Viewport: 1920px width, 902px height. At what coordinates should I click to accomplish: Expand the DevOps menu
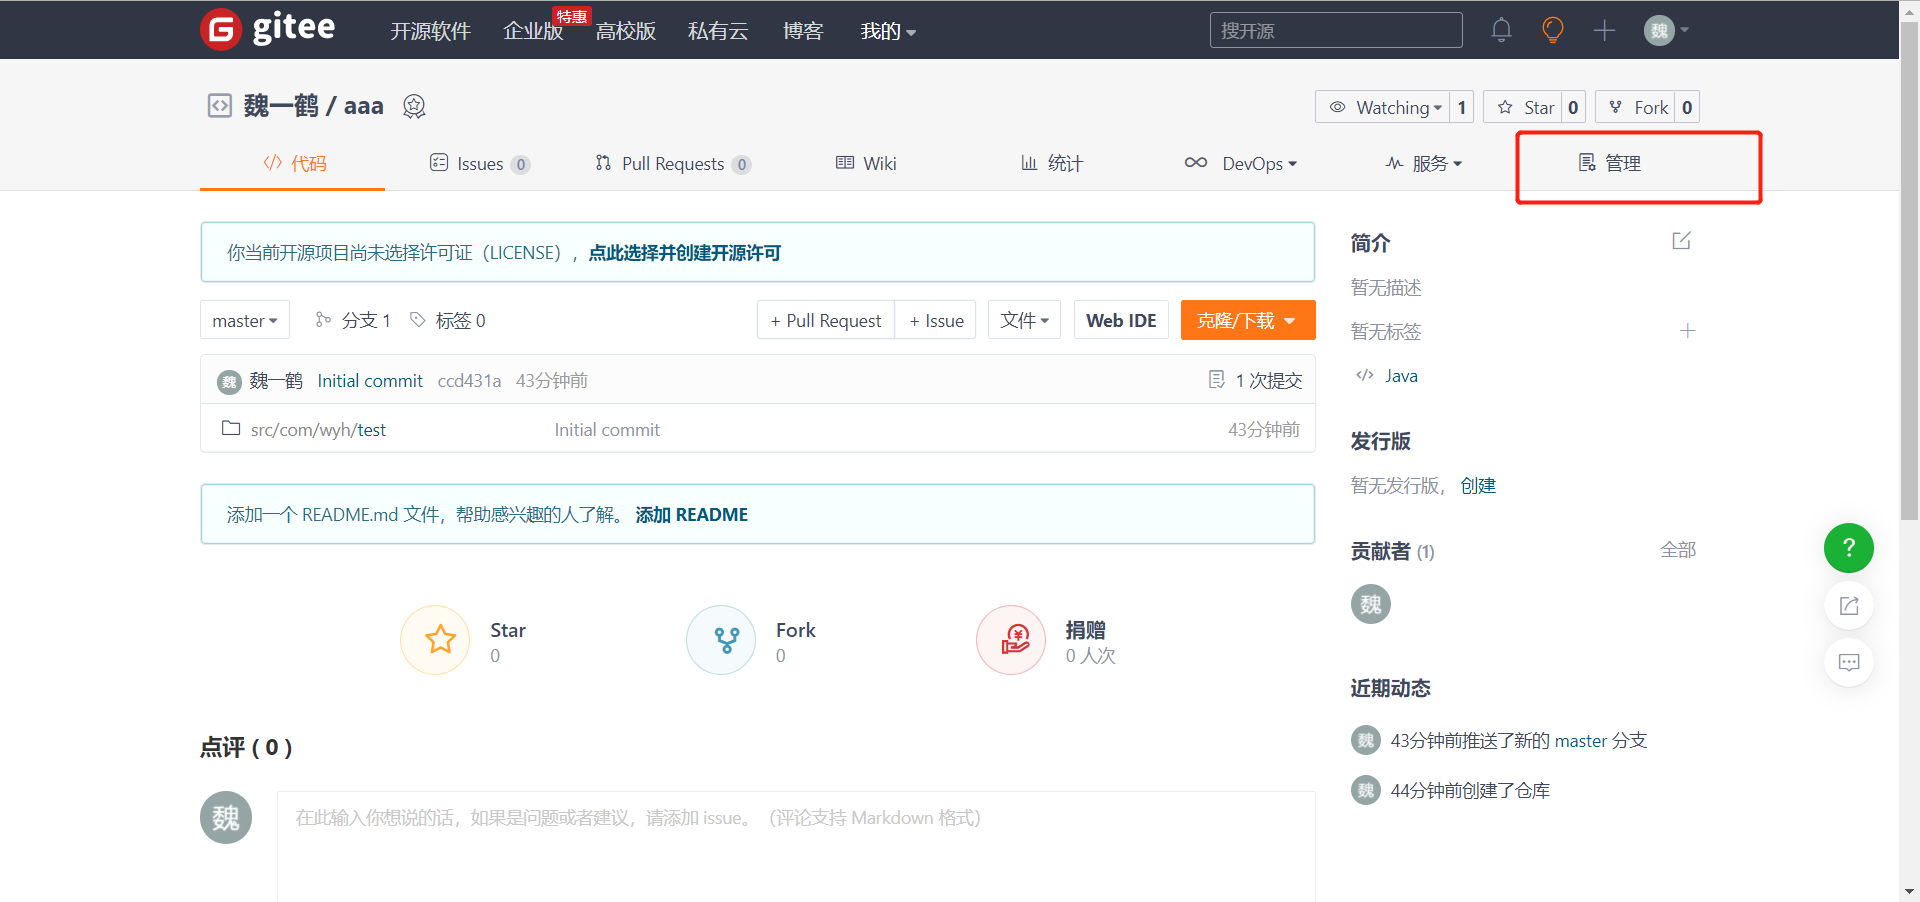(x=1241, y=163)
